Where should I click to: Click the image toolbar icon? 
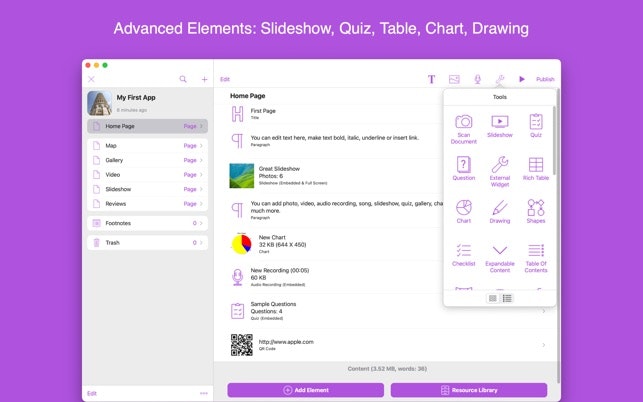coord(454,79)
